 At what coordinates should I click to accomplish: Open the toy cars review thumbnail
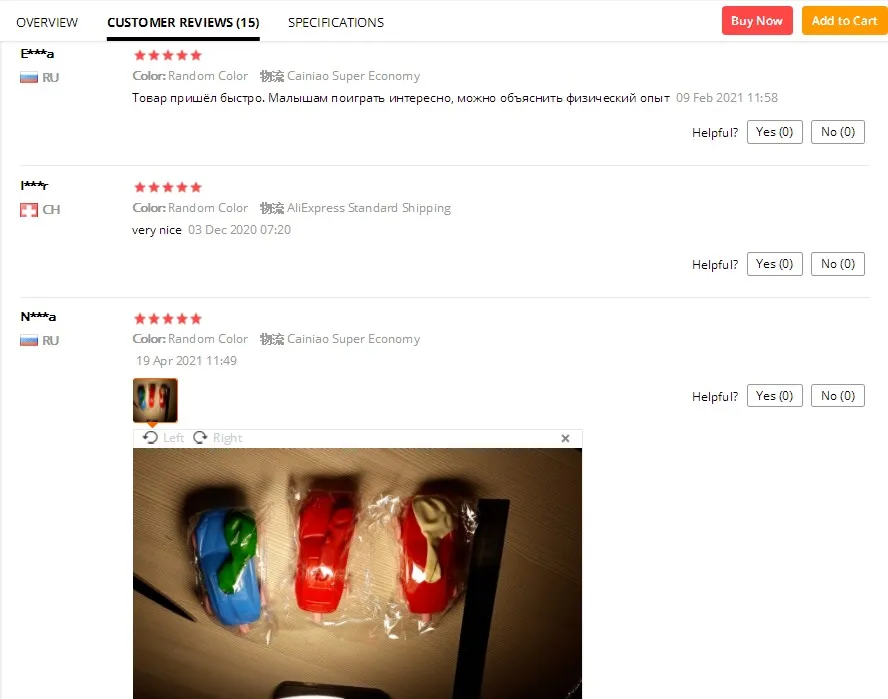click(x=155, y=400)
